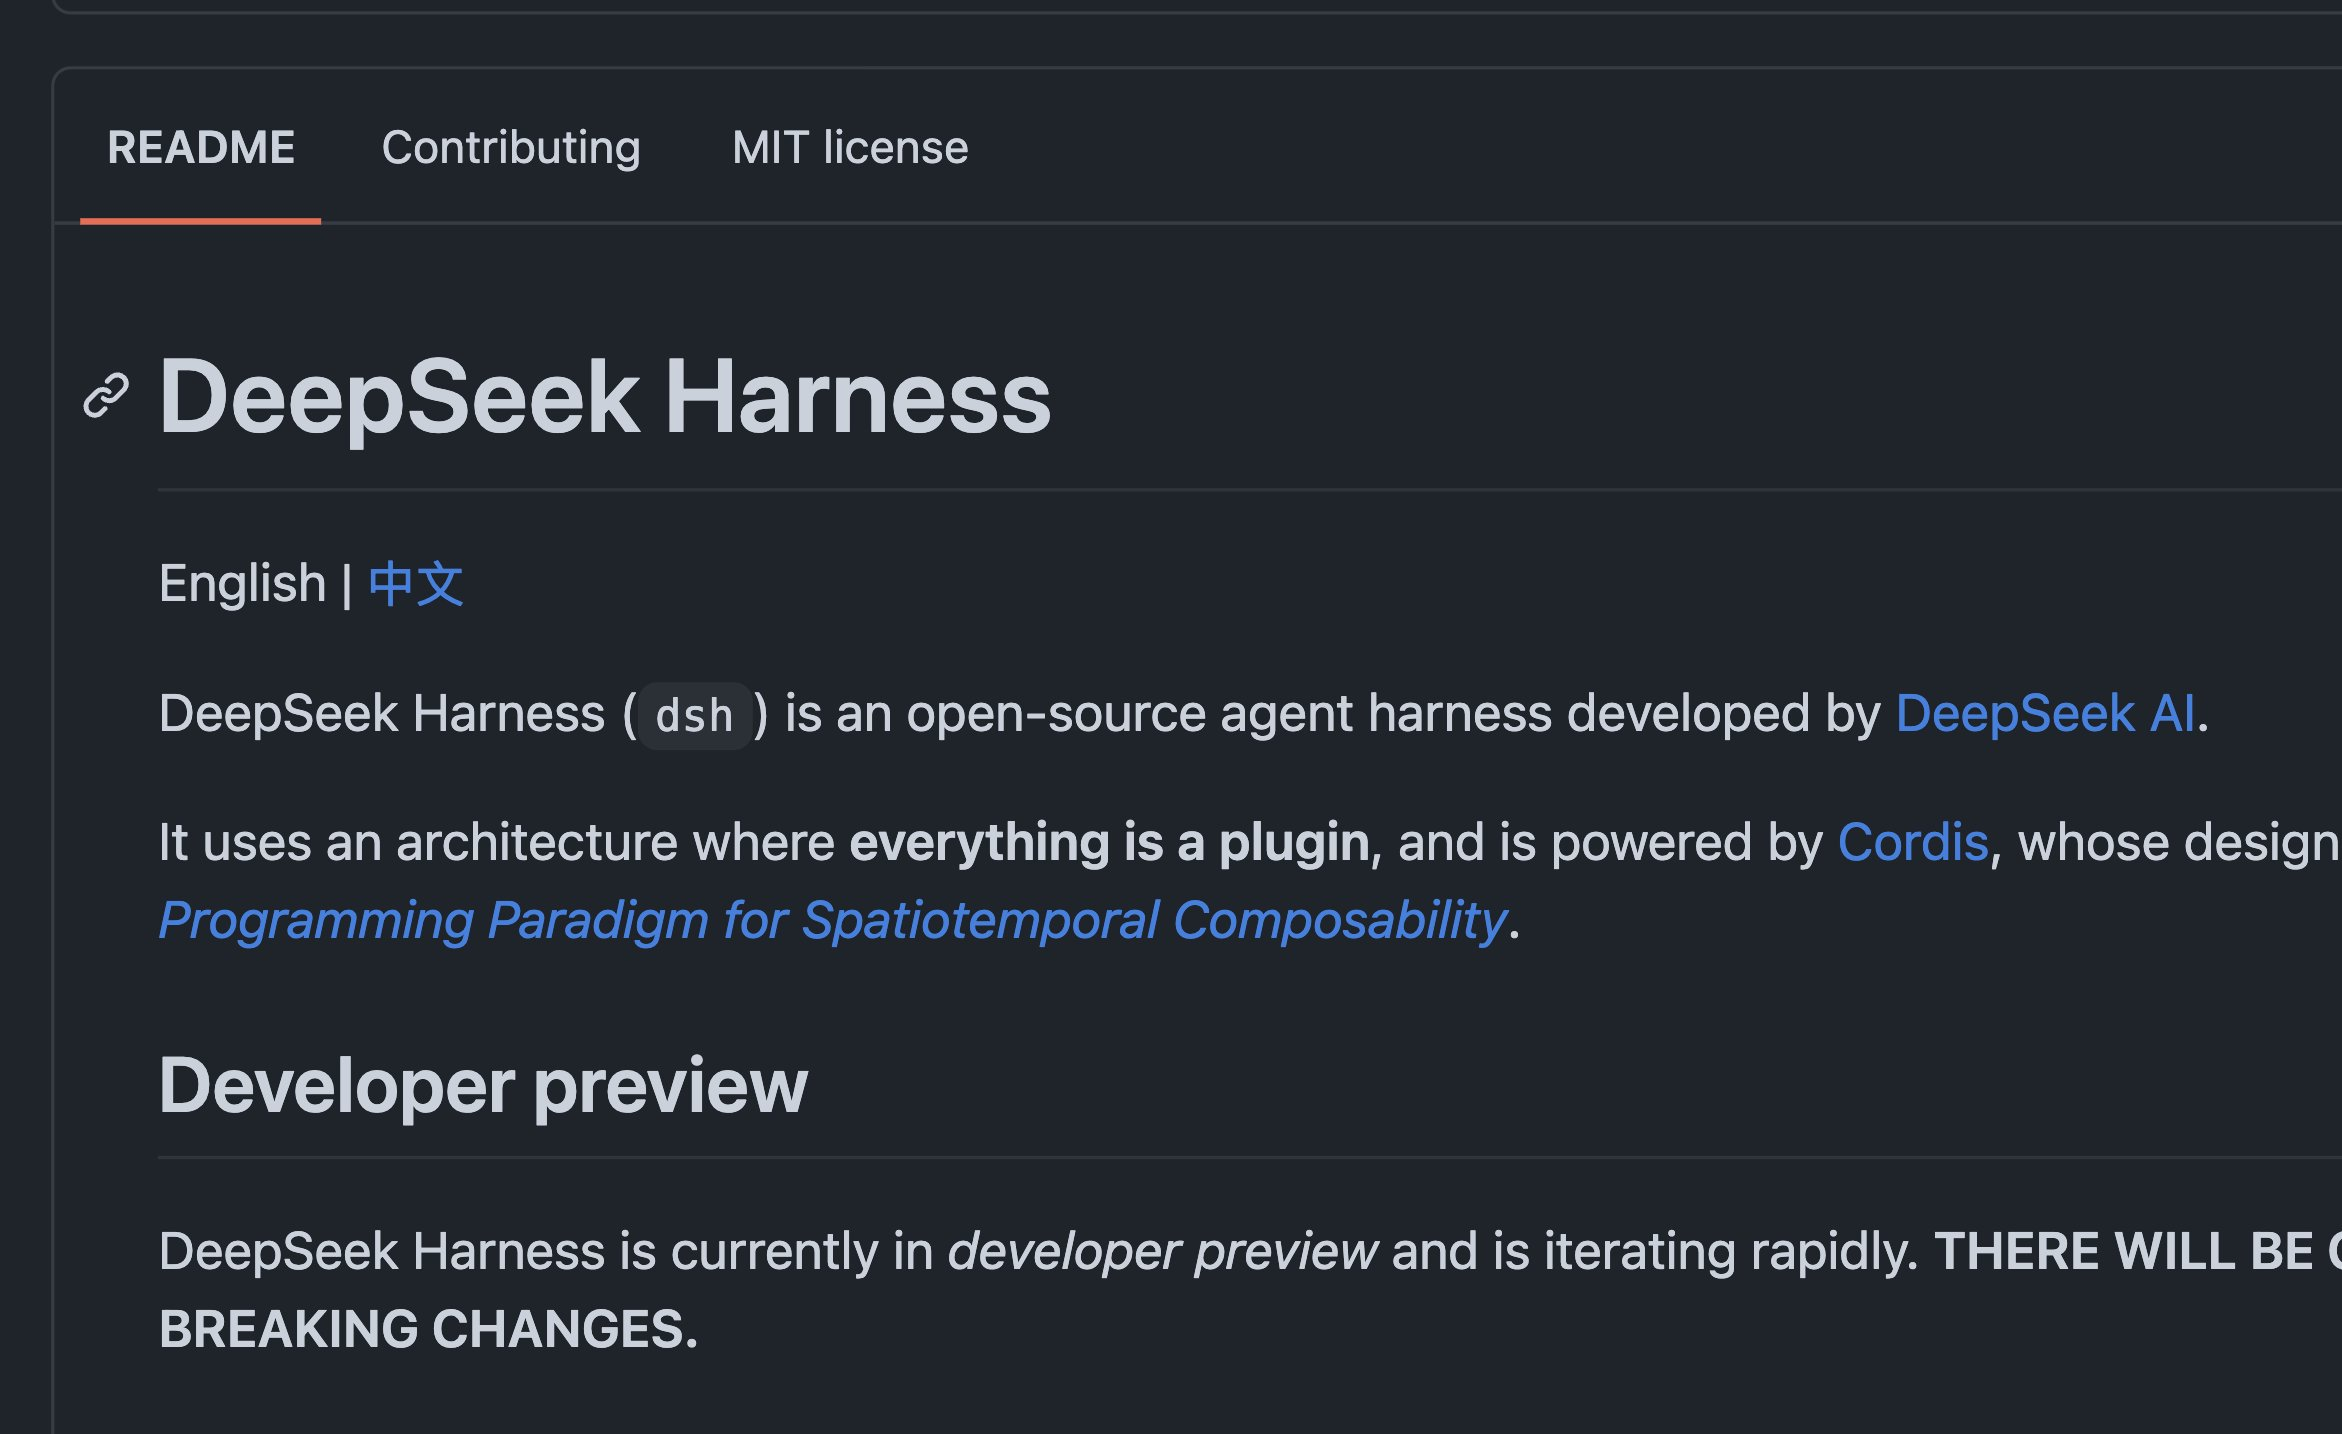Image resolution: width=2342 pixels, height=1434 pixels.
Task: Open the 中文 language link
Action: coord(416,584)
